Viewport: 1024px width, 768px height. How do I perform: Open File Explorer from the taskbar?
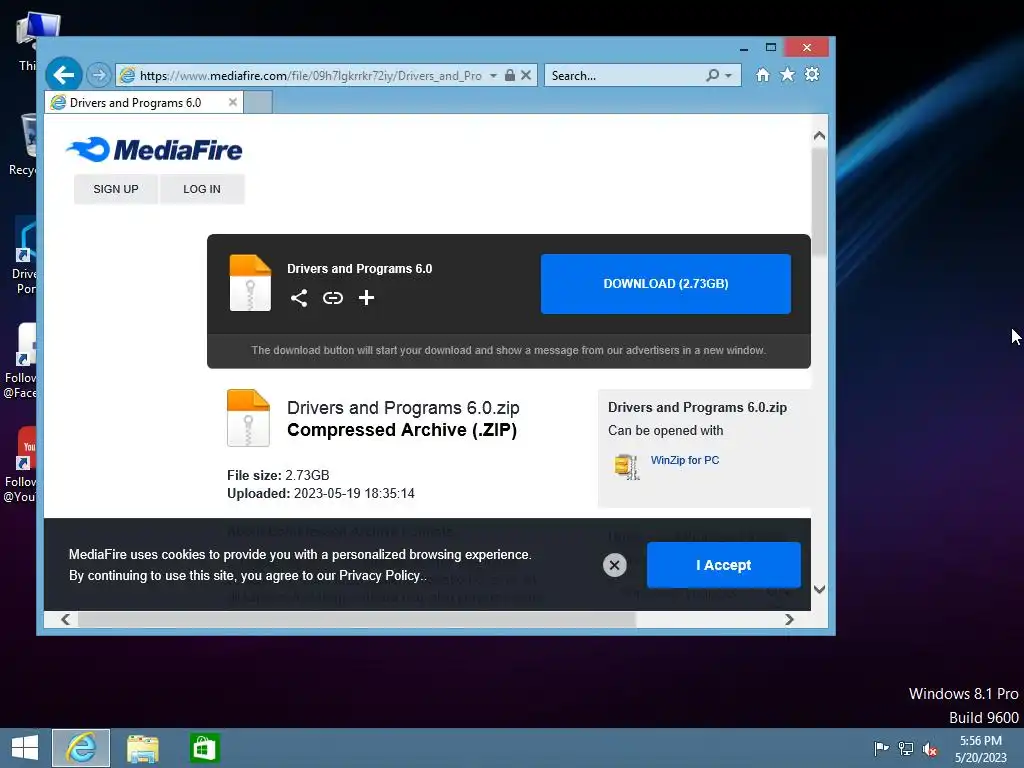(x=143, y=748)
